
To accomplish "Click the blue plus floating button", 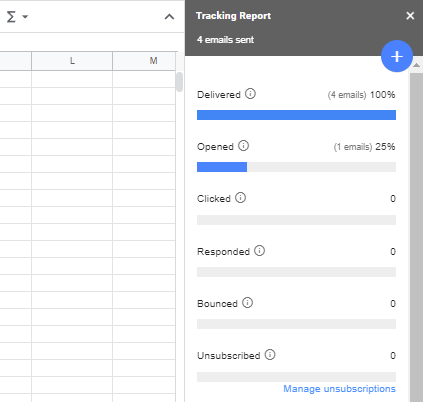I will coord(397,56).
